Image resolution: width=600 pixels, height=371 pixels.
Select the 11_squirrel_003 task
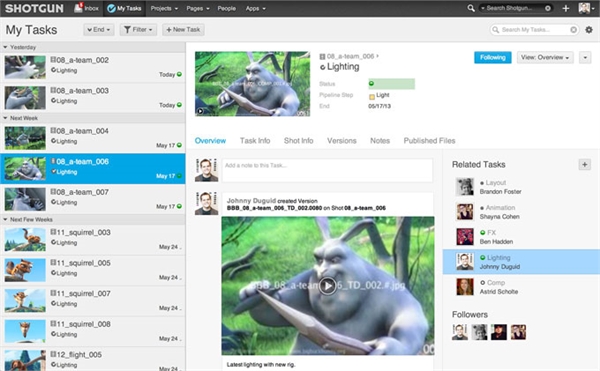(x=93, y=239)
